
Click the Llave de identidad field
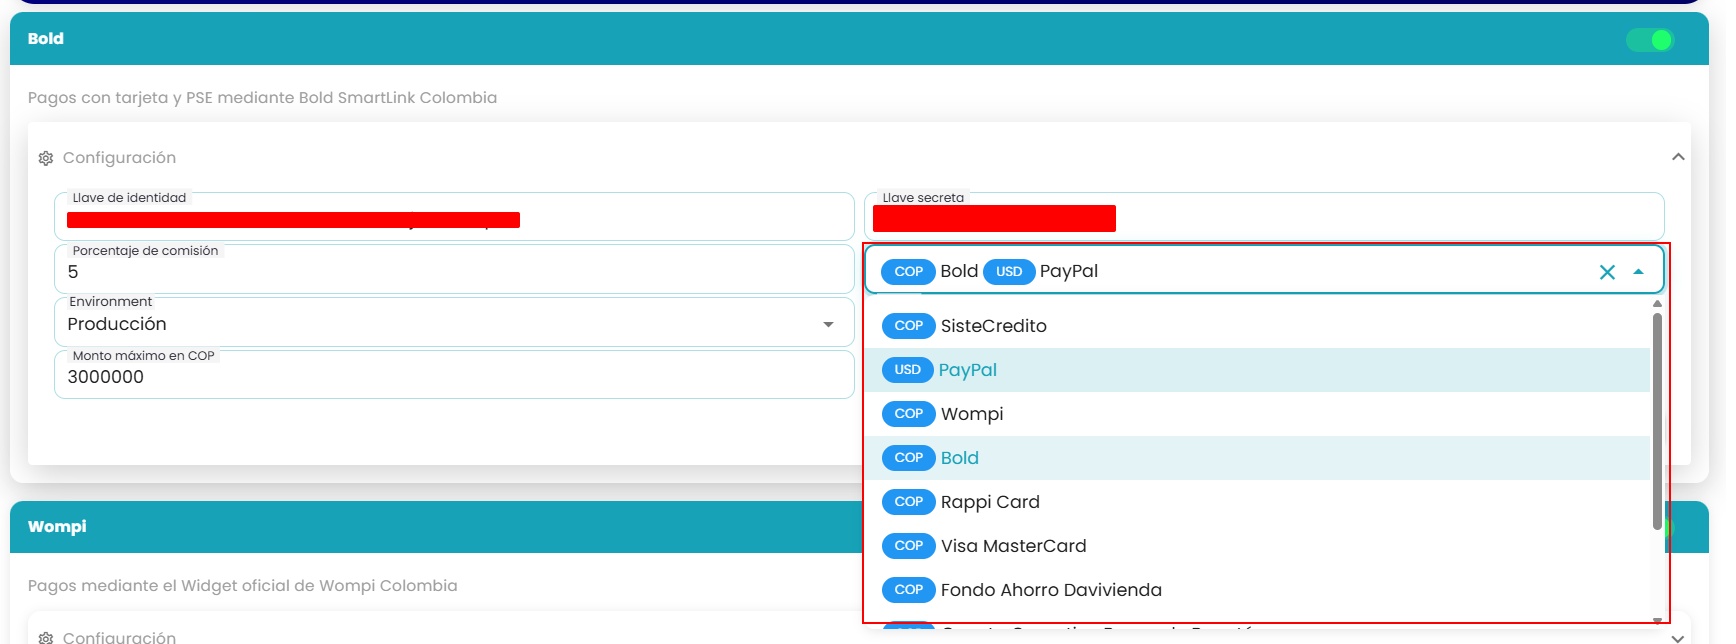pos(454,216)
